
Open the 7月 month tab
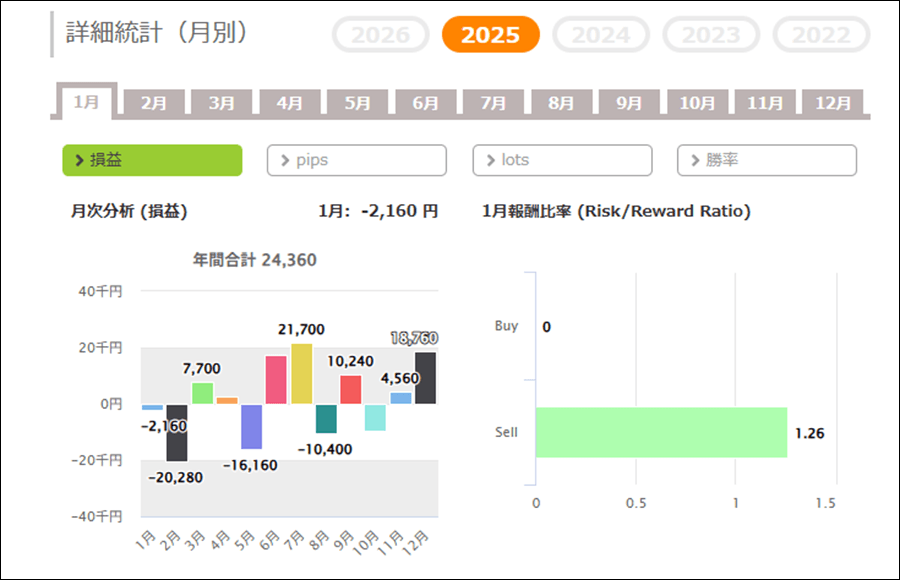tap(493, 103)
